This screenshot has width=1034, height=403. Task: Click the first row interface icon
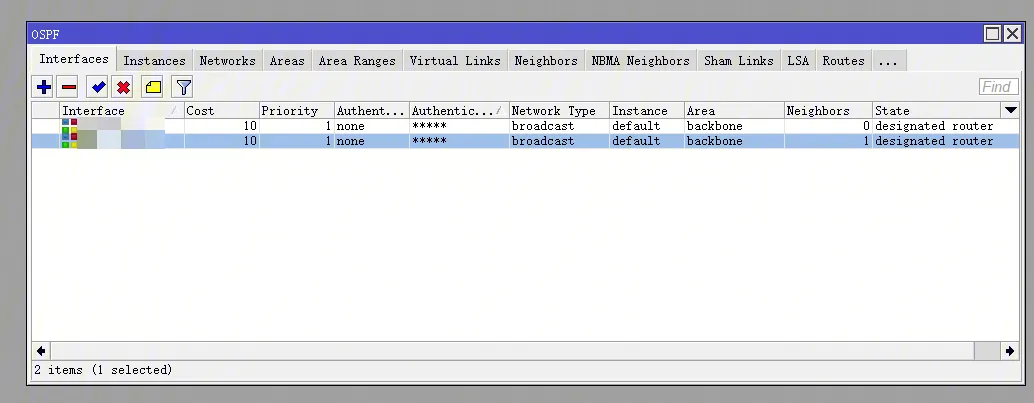(69, 126)
